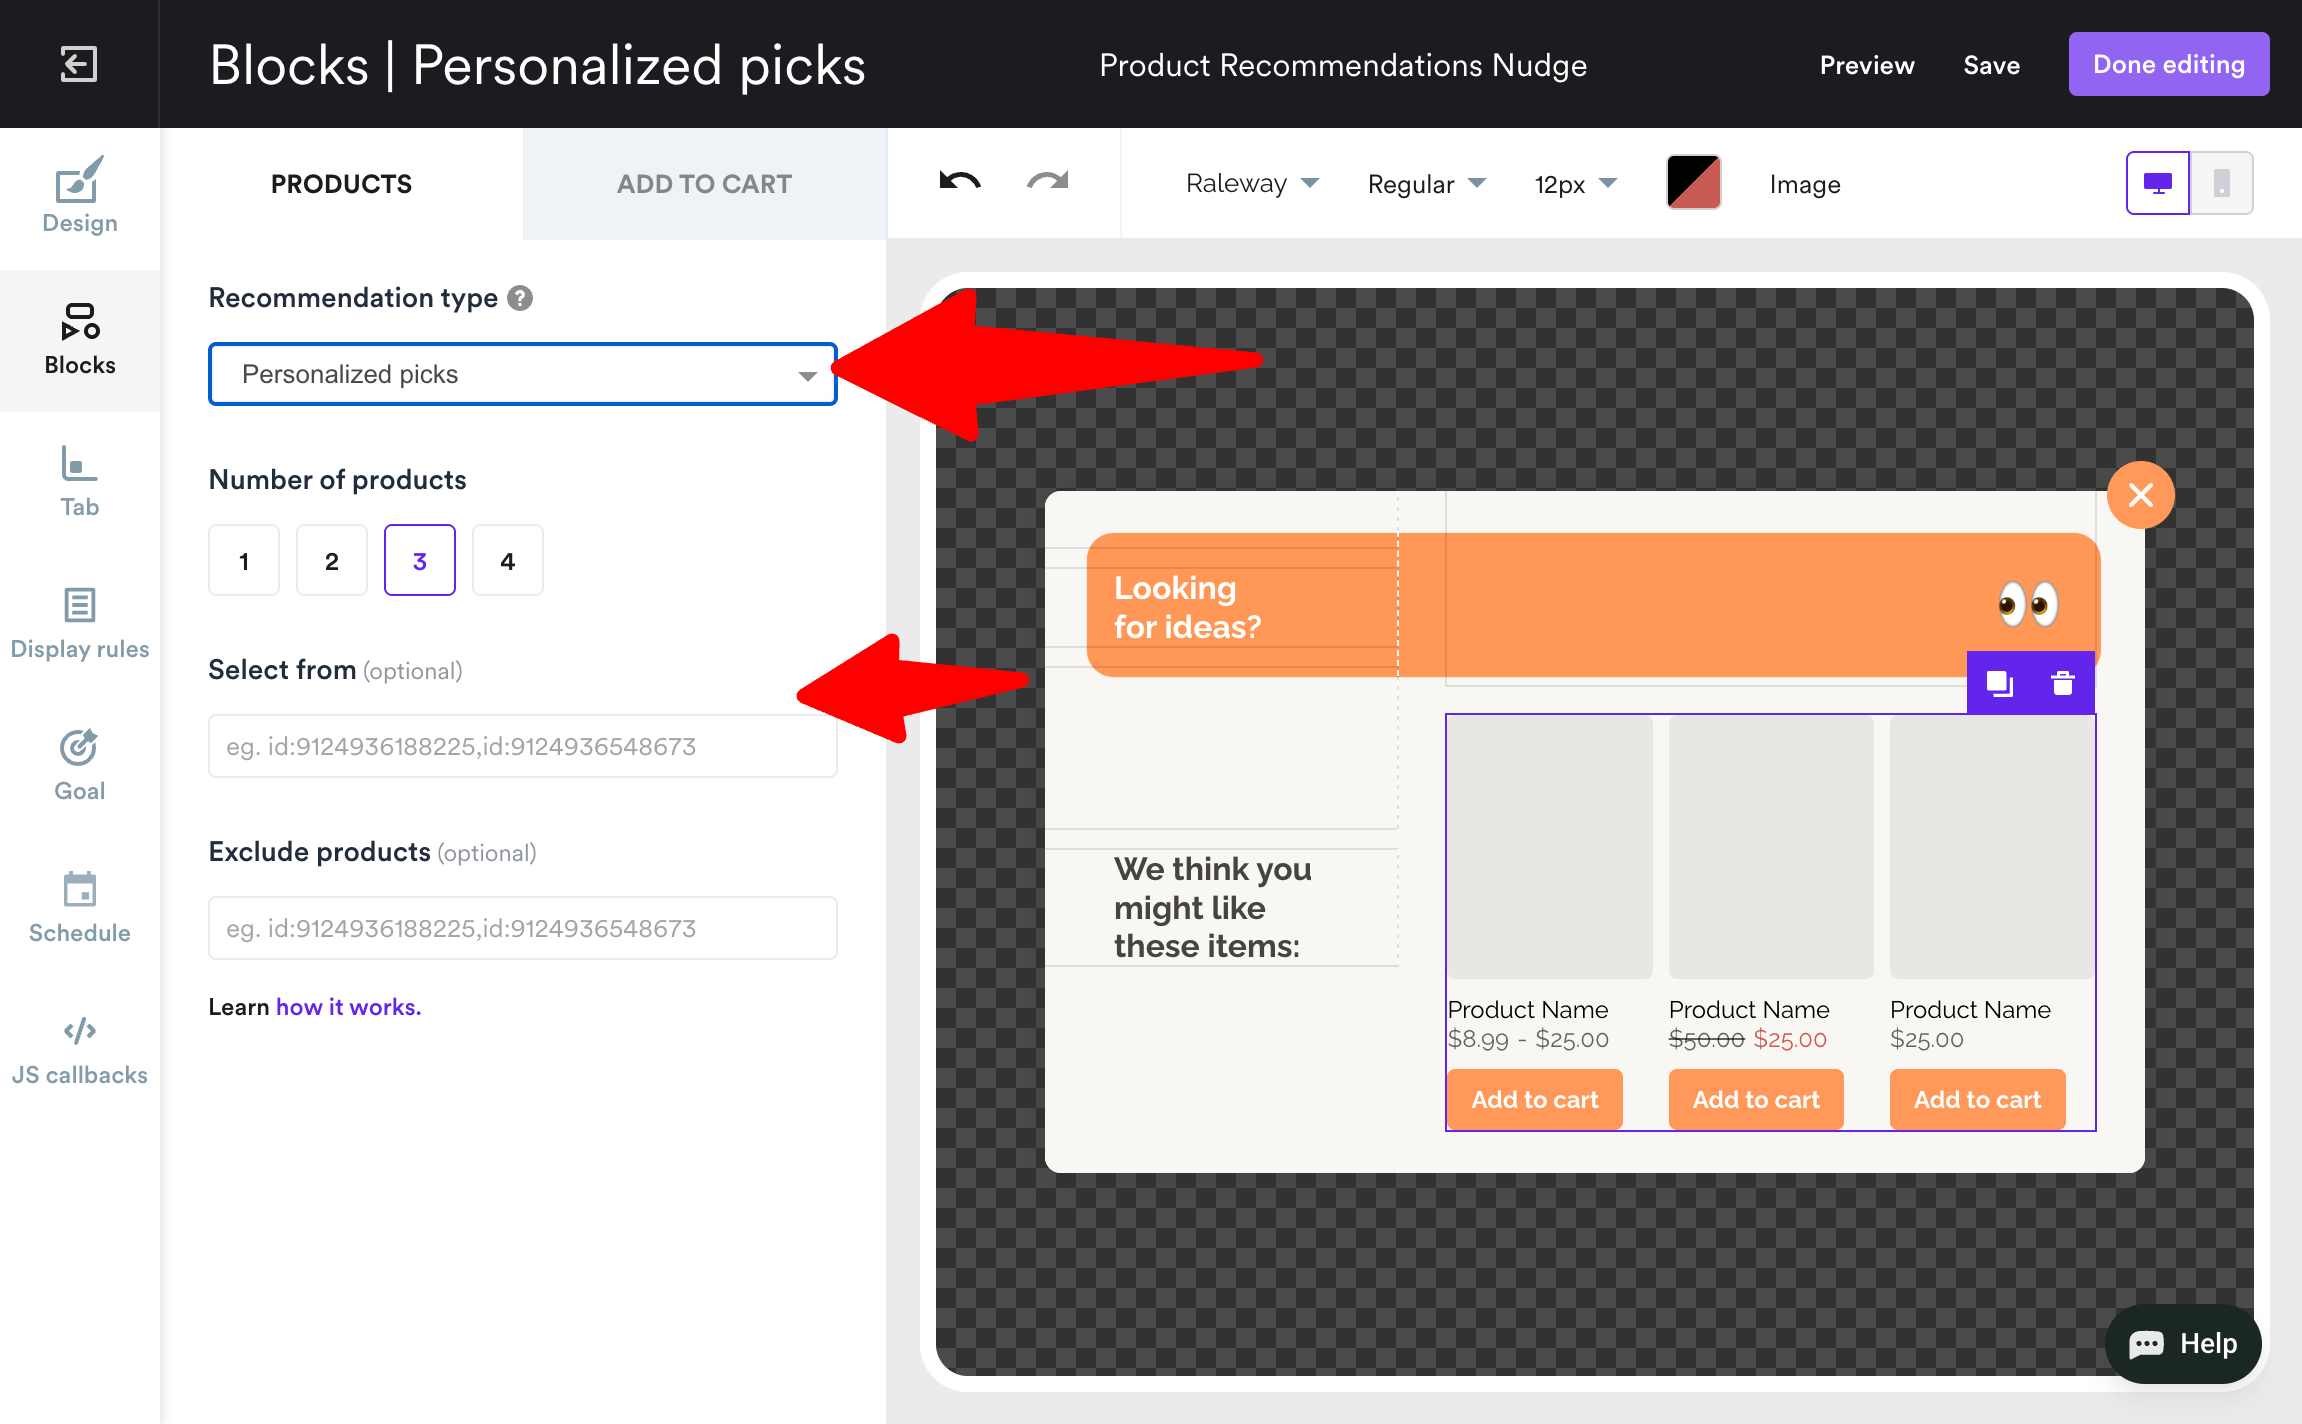2302x1424 pixels.
Task: Open JS callbacks section
Action: pos(80,1049)
